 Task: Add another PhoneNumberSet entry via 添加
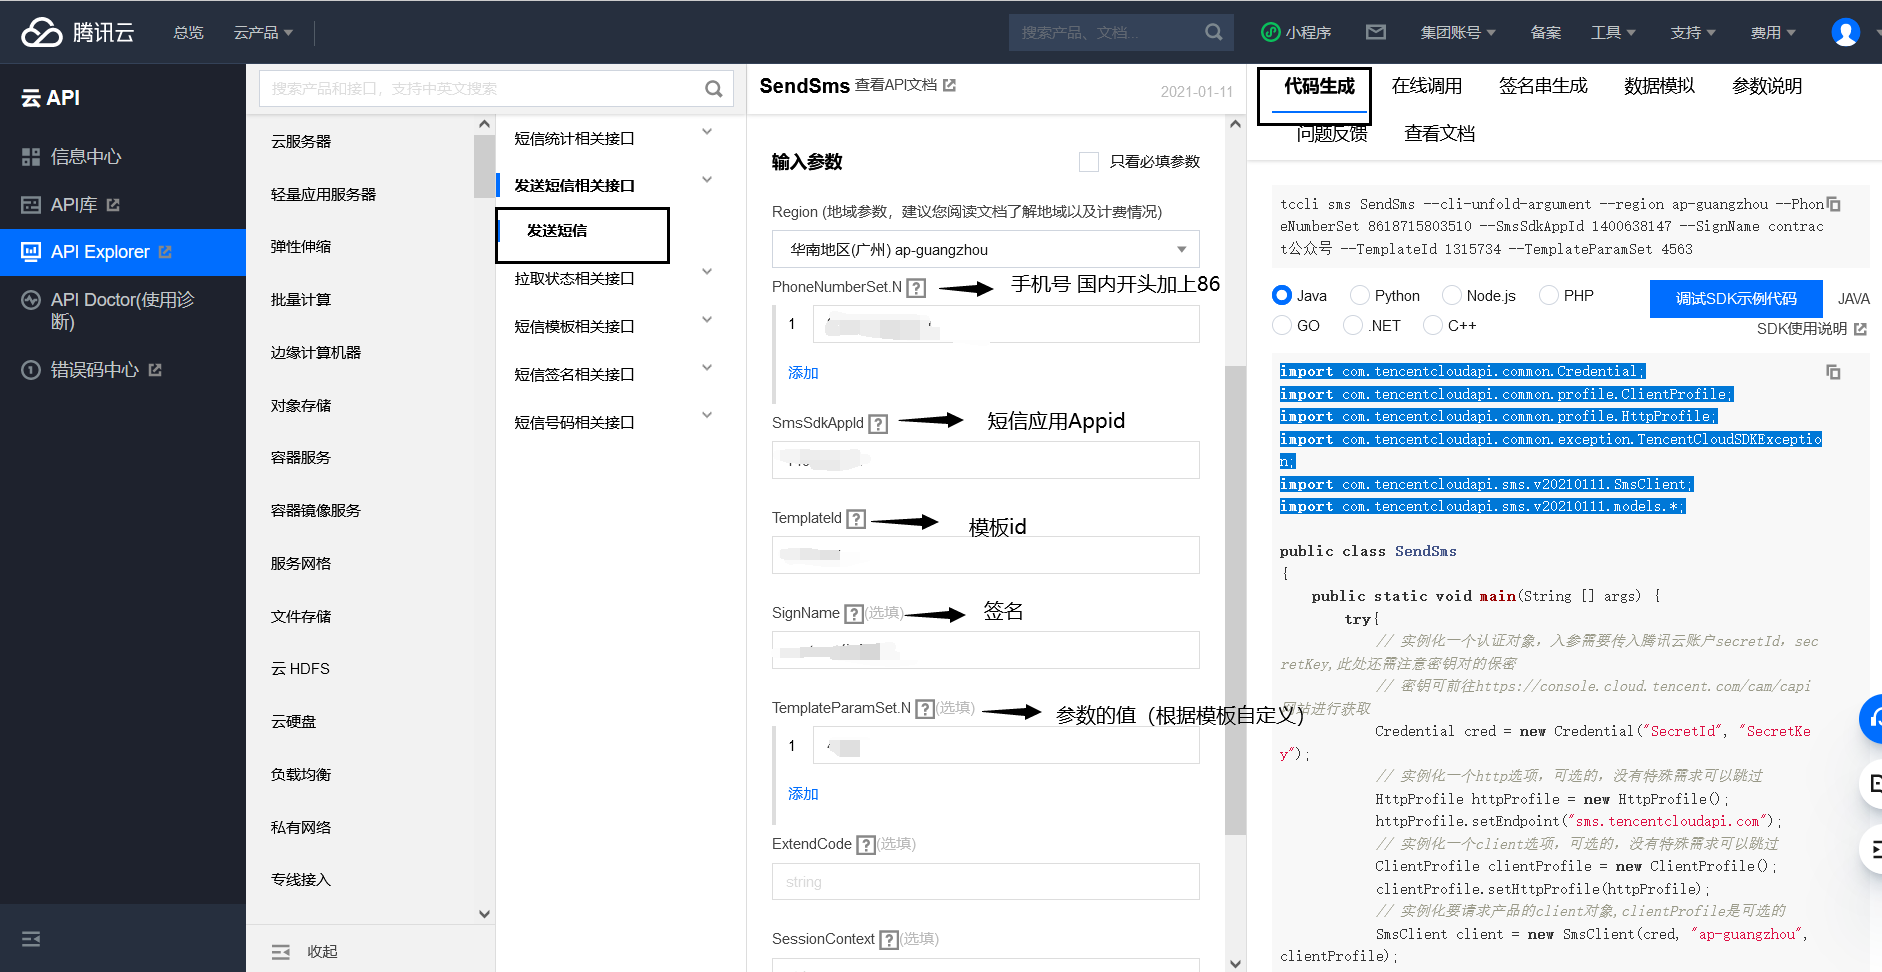pos(803,373)
